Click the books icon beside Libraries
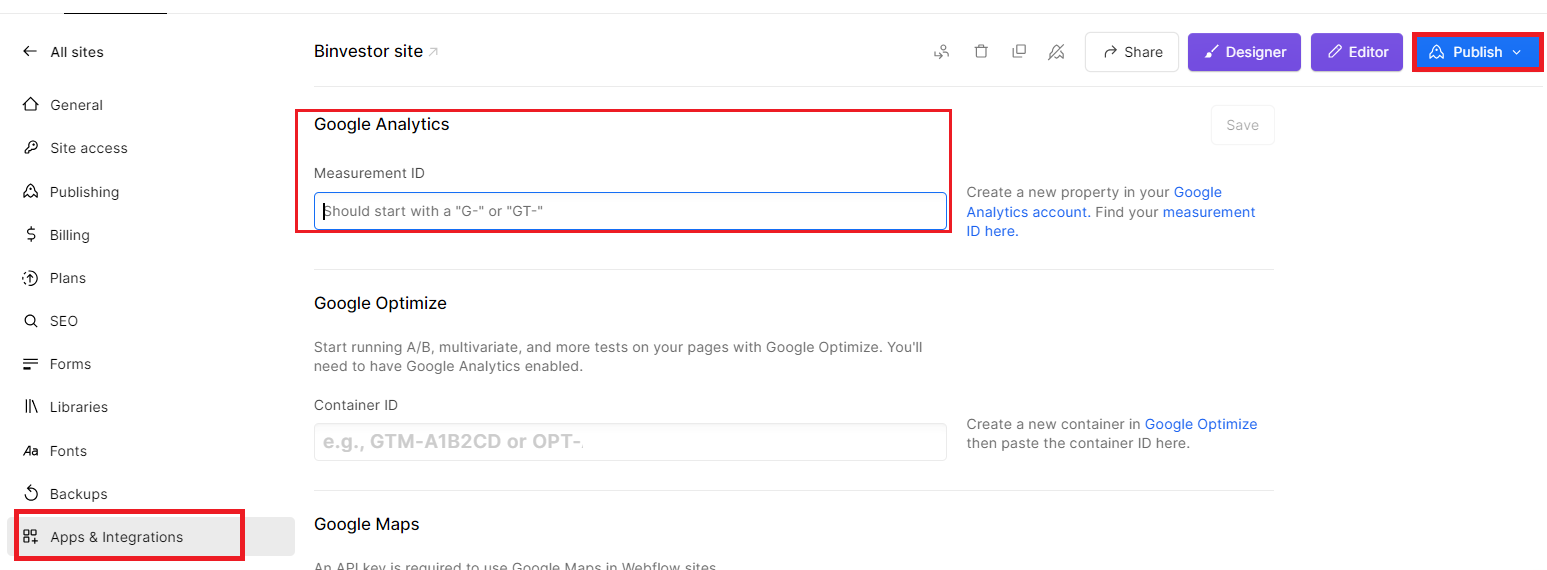The height and width of the screenshot is (570, 1547). pos(31,407)
